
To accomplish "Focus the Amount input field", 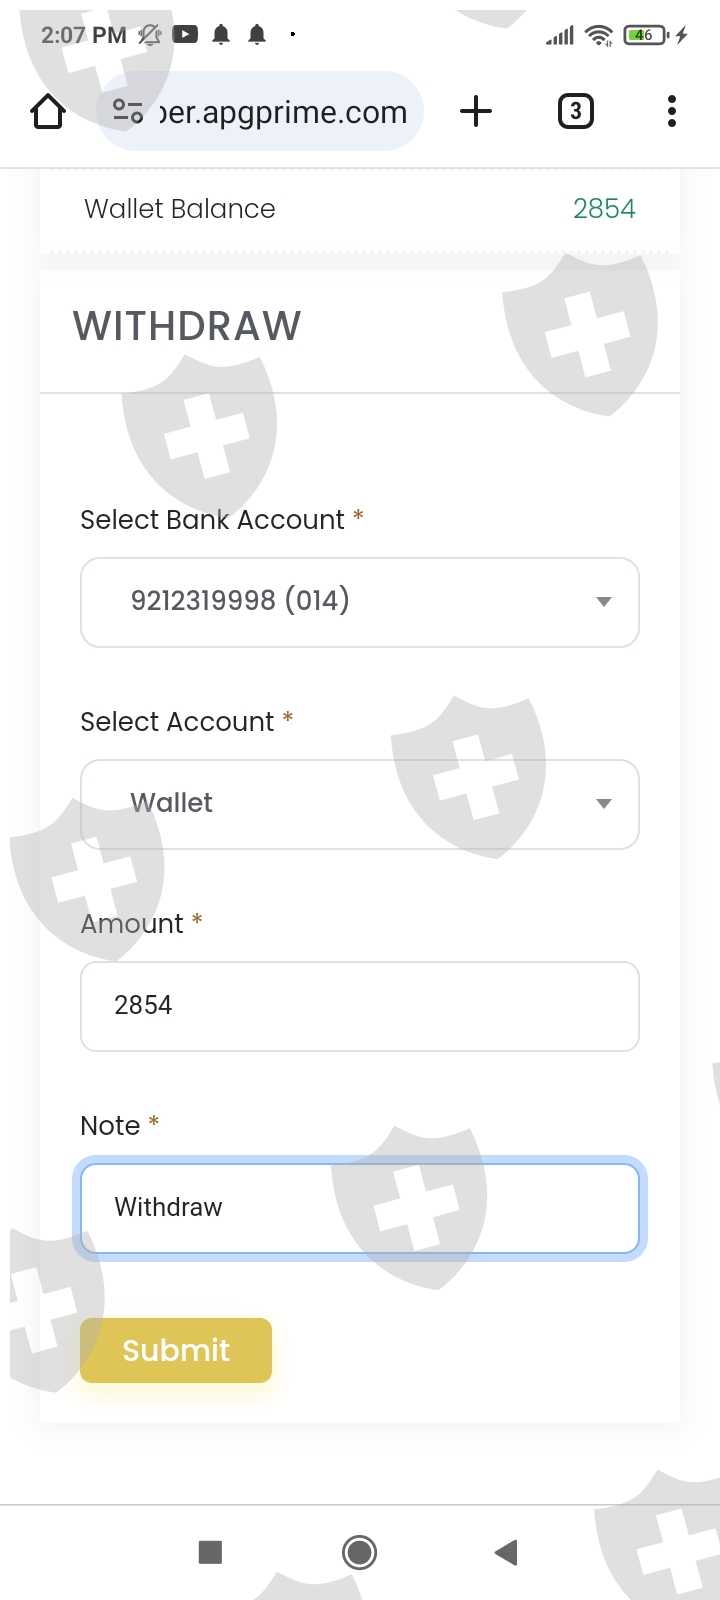I will pyautogui.click(x=360, y=1006).
